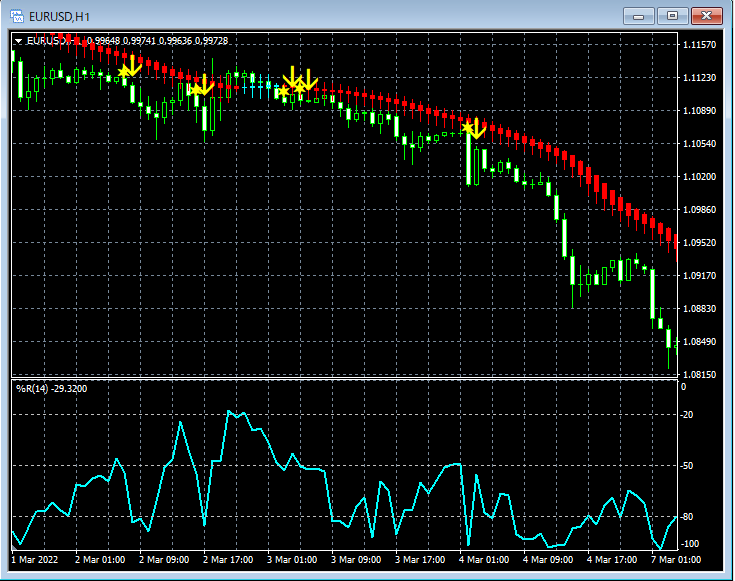Click the 4 Mar 17:00 time axis label

(x=612, y=560)
